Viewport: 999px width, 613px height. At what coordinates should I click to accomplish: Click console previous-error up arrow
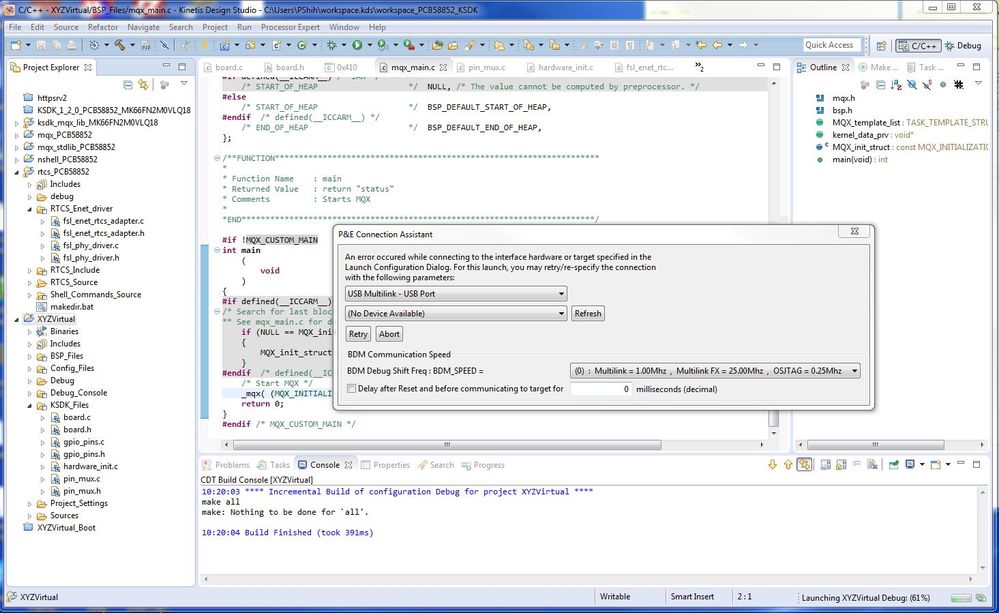pos(788,465)
